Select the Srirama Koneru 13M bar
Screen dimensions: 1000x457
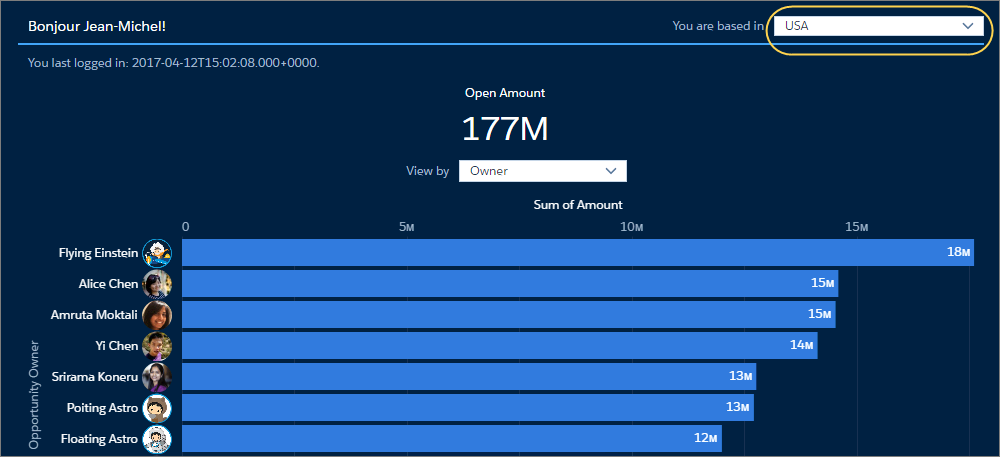(469, 377)
